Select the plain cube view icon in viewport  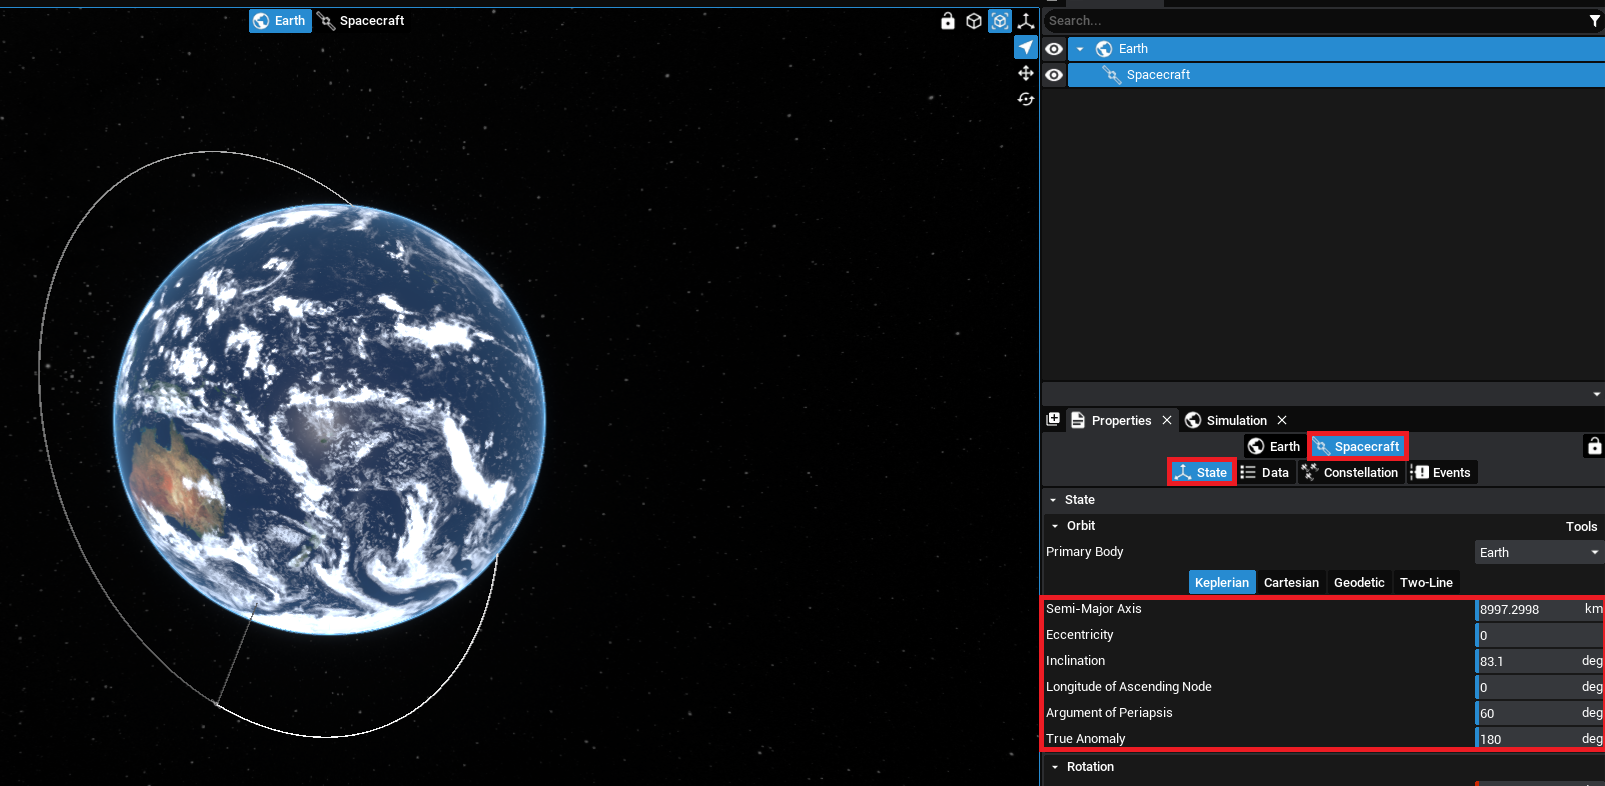(x=974, y=21)
